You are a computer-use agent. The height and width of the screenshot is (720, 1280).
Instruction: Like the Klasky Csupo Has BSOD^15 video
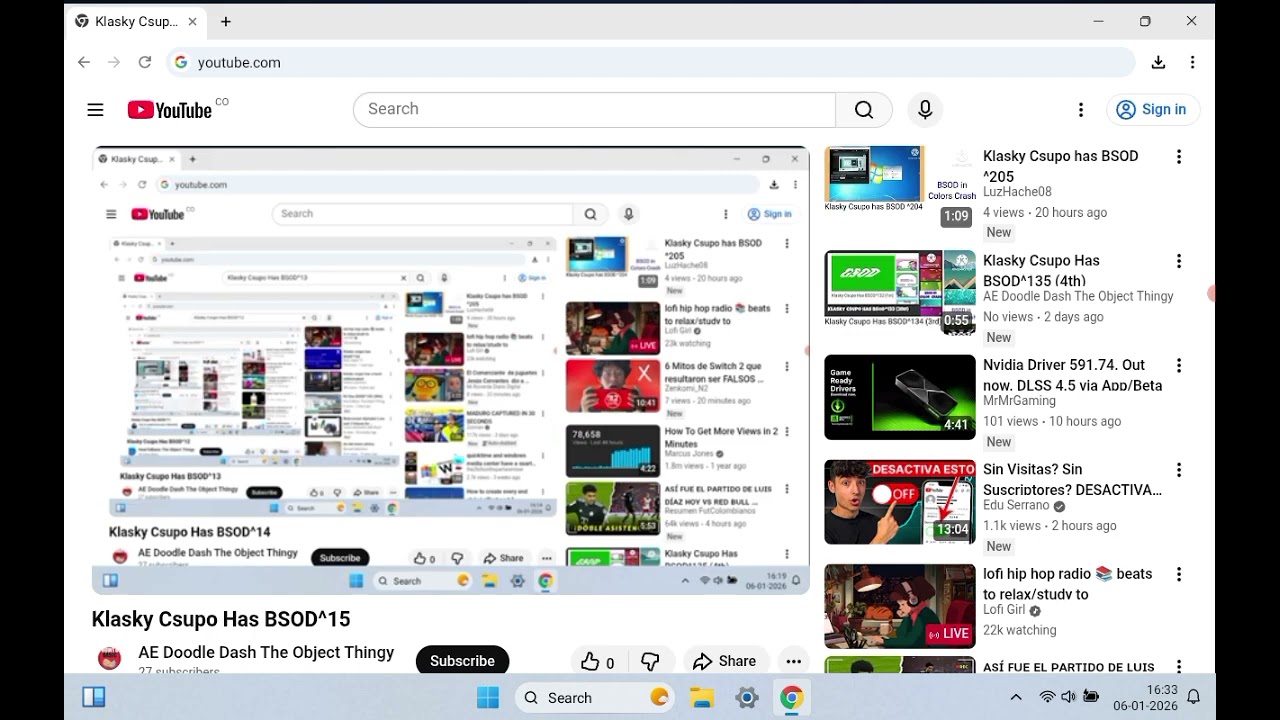pyautogui.click(x=598, y=662)
